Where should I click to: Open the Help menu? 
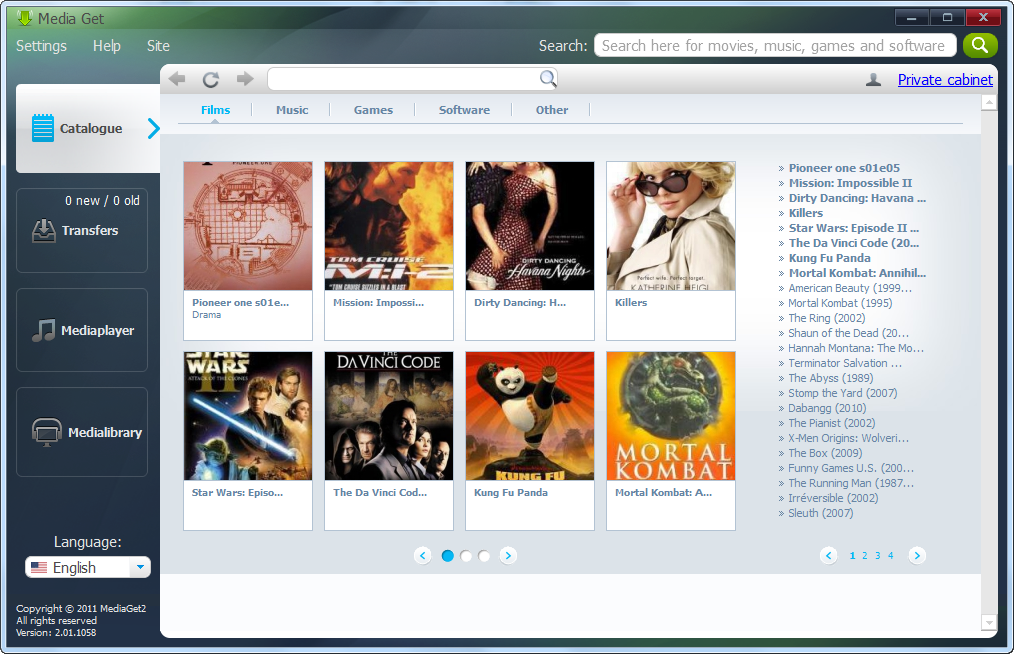pyautogui.click(x=107, y=46)
